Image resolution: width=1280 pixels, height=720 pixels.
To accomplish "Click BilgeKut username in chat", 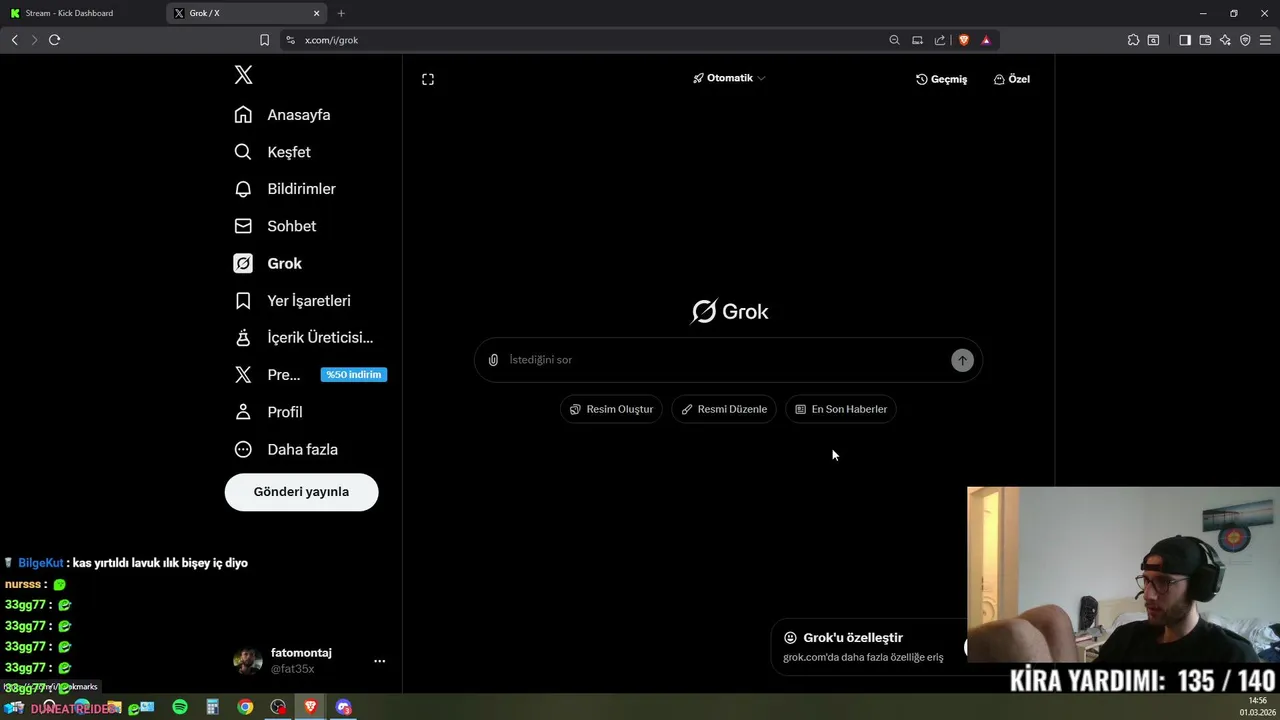I will tap(40, 563).
